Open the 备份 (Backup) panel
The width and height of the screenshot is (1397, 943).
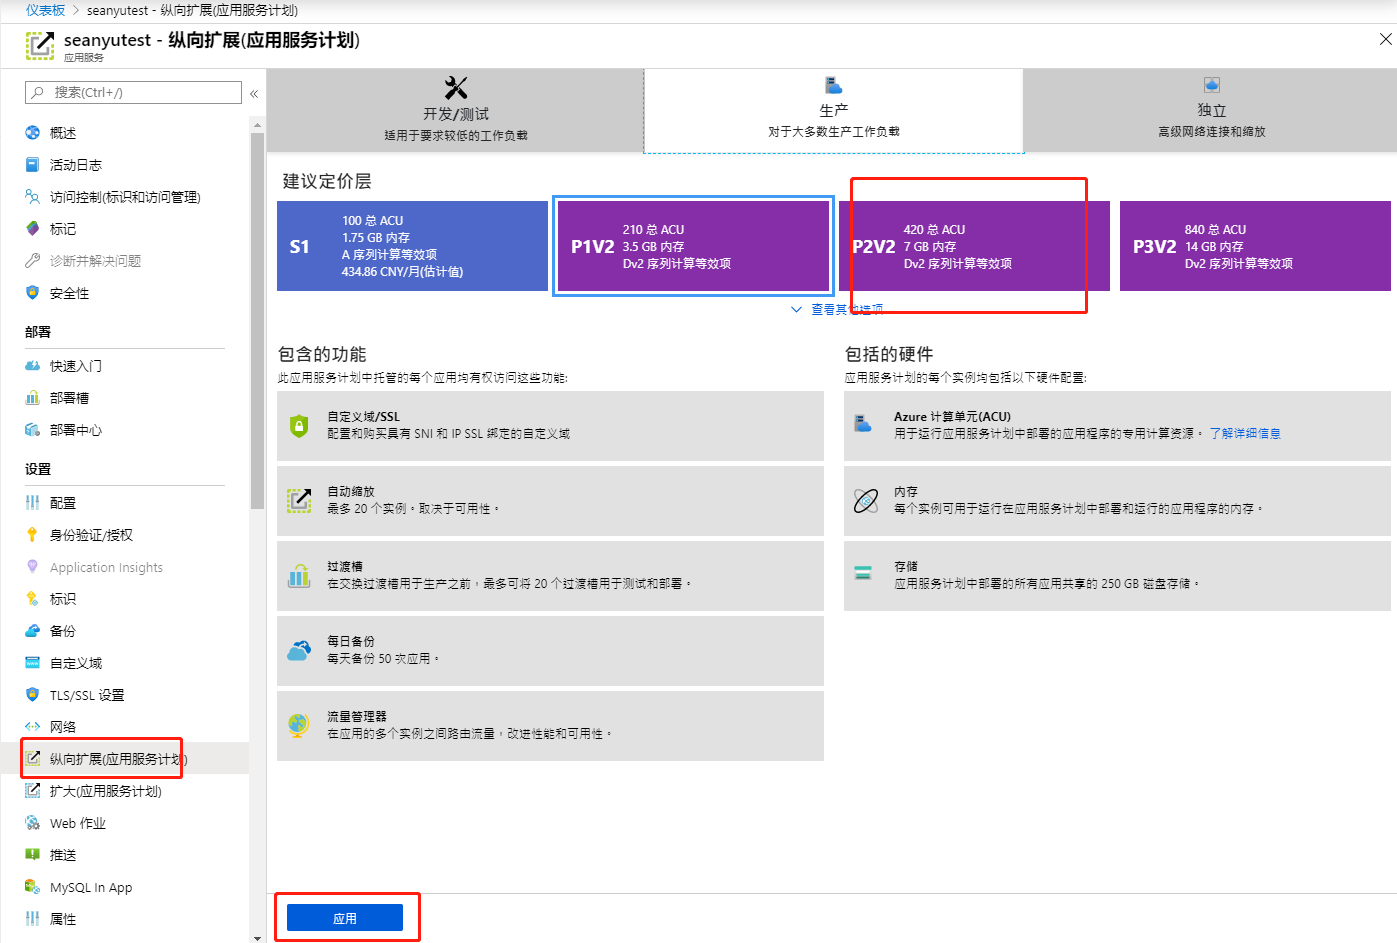pyautogui.click(x=63, y=630)
